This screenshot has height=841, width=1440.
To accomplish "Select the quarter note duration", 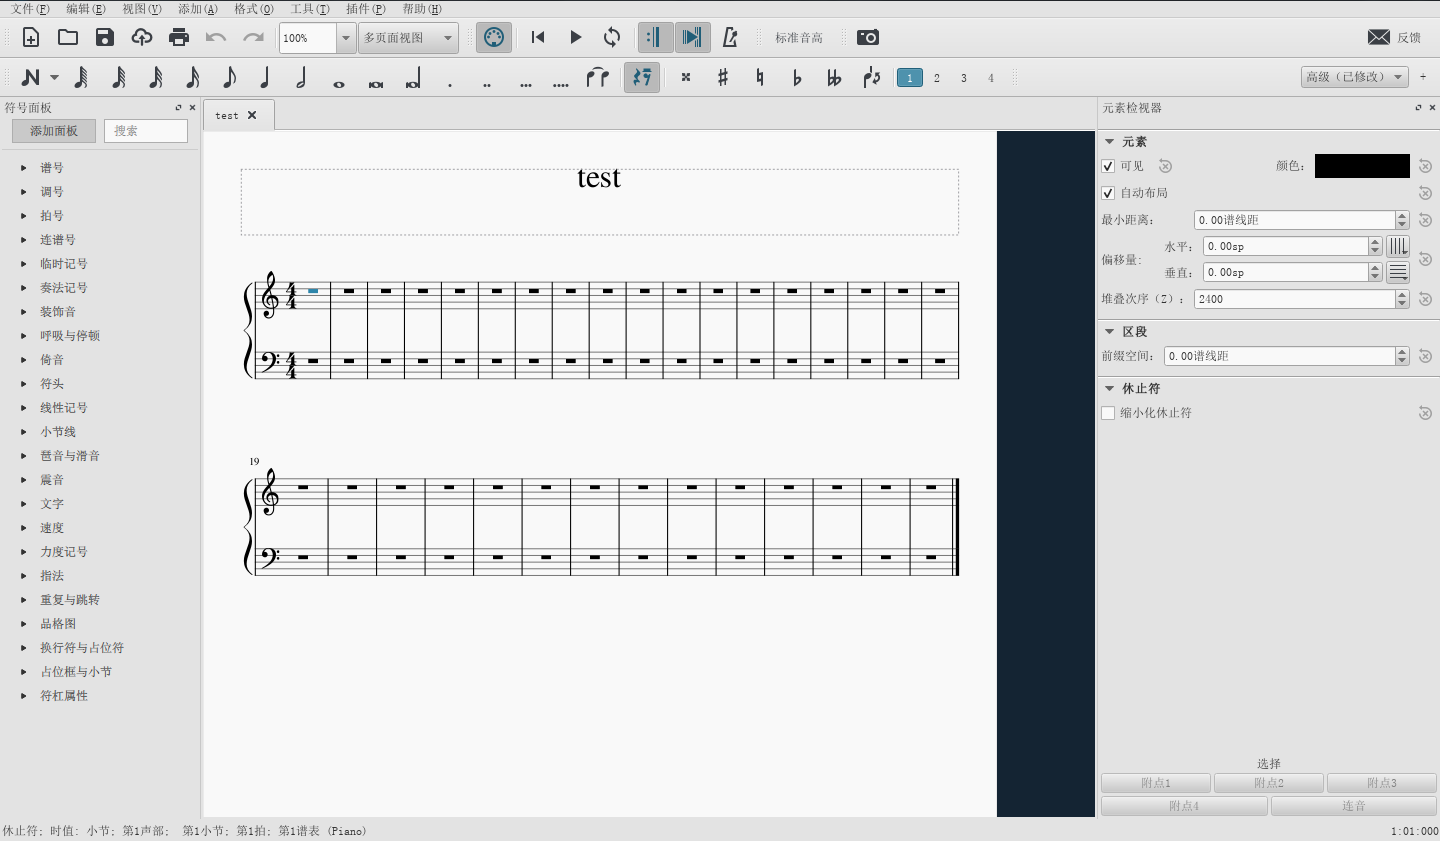I will tap(265, 77).
